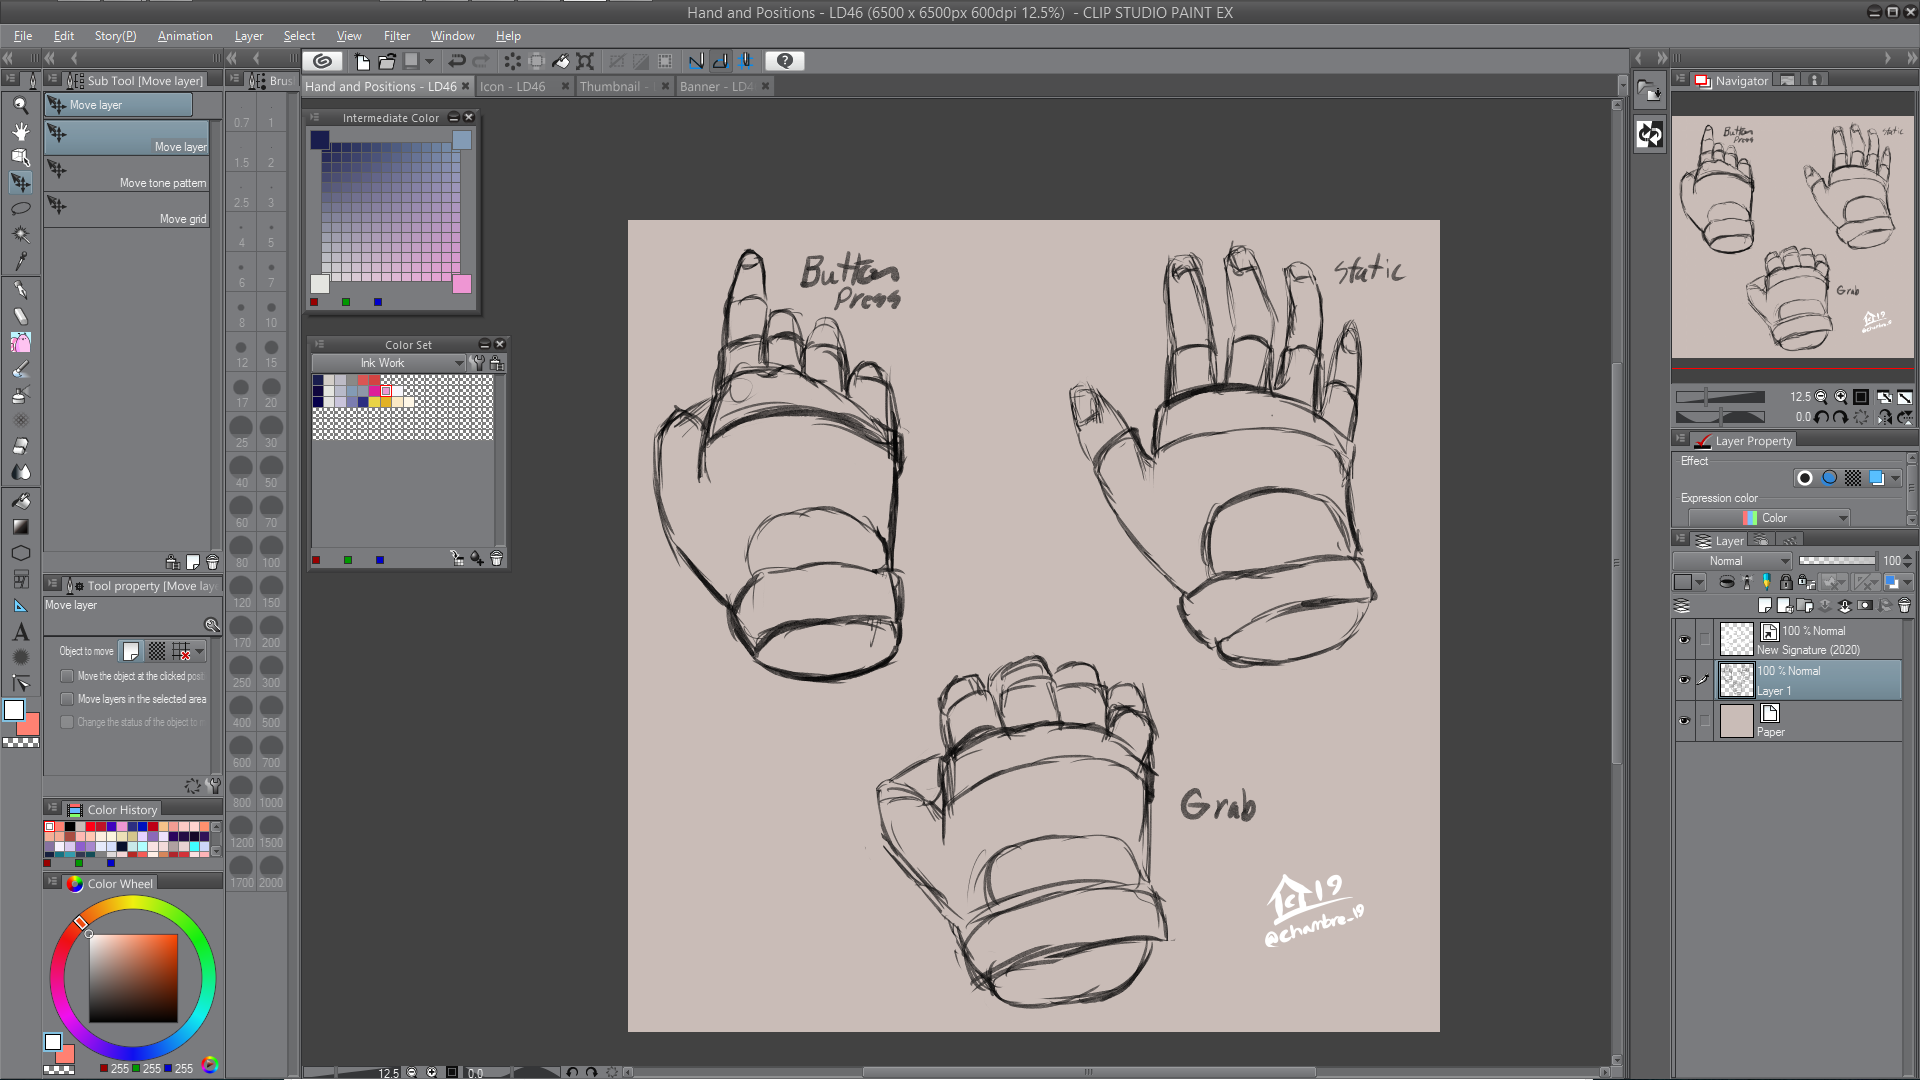Screen dimensions: 1920x1080
Task: Click the Zoom in icon in Navigator
Action: coord(1840,397)
